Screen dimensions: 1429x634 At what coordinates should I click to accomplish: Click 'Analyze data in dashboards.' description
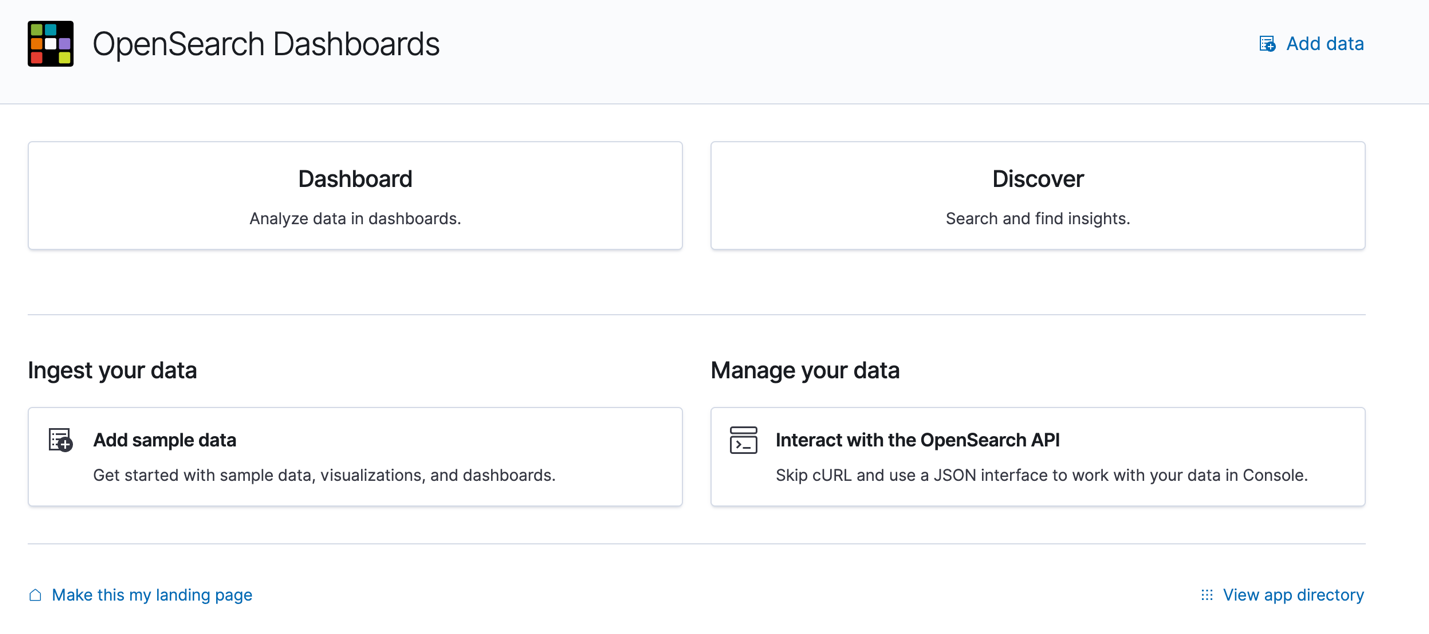point(355,219)
